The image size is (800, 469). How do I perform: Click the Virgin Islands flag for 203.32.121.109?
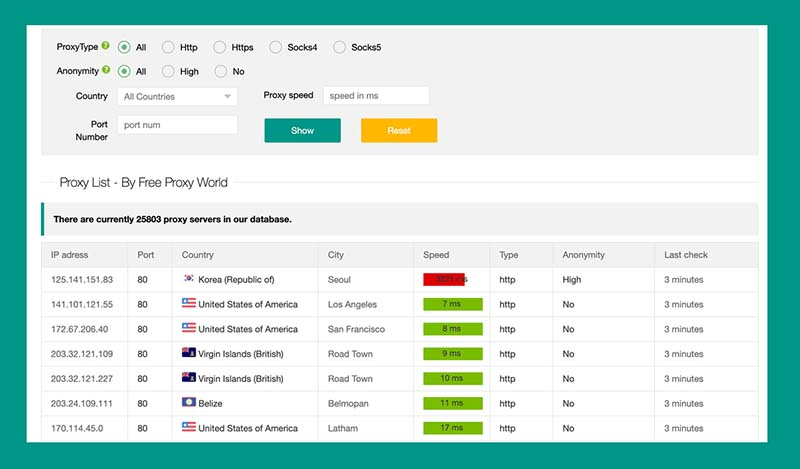[188, 354]
